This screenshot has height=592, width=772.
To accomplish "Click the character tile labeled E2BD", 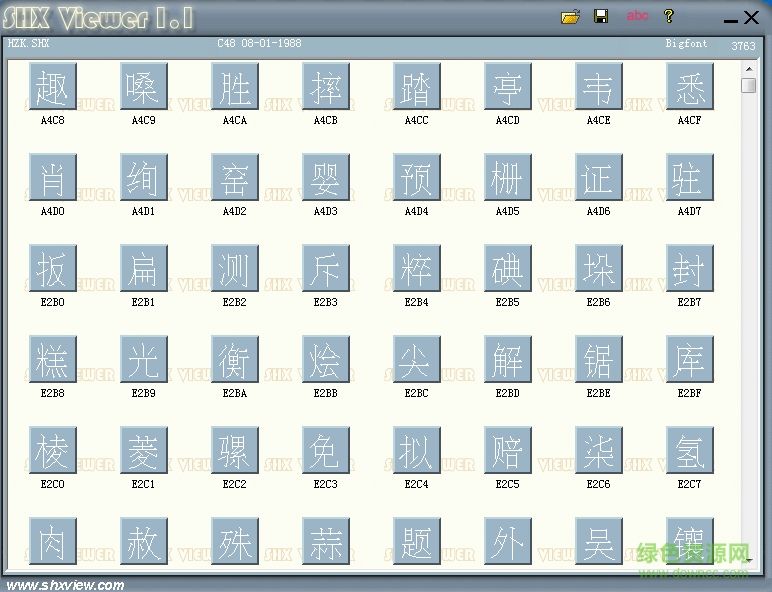I will [507, 360].
